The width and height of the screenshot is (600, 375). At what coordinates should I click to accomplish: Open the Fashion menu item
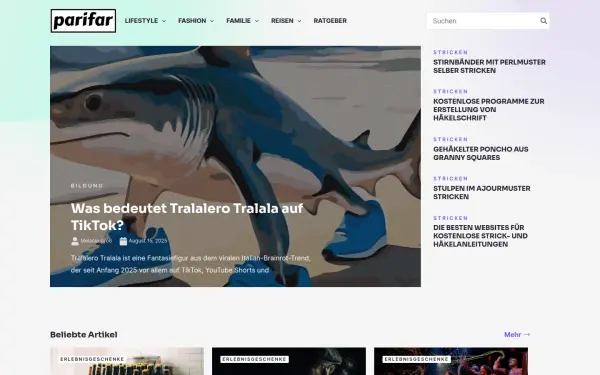(192, 21)
